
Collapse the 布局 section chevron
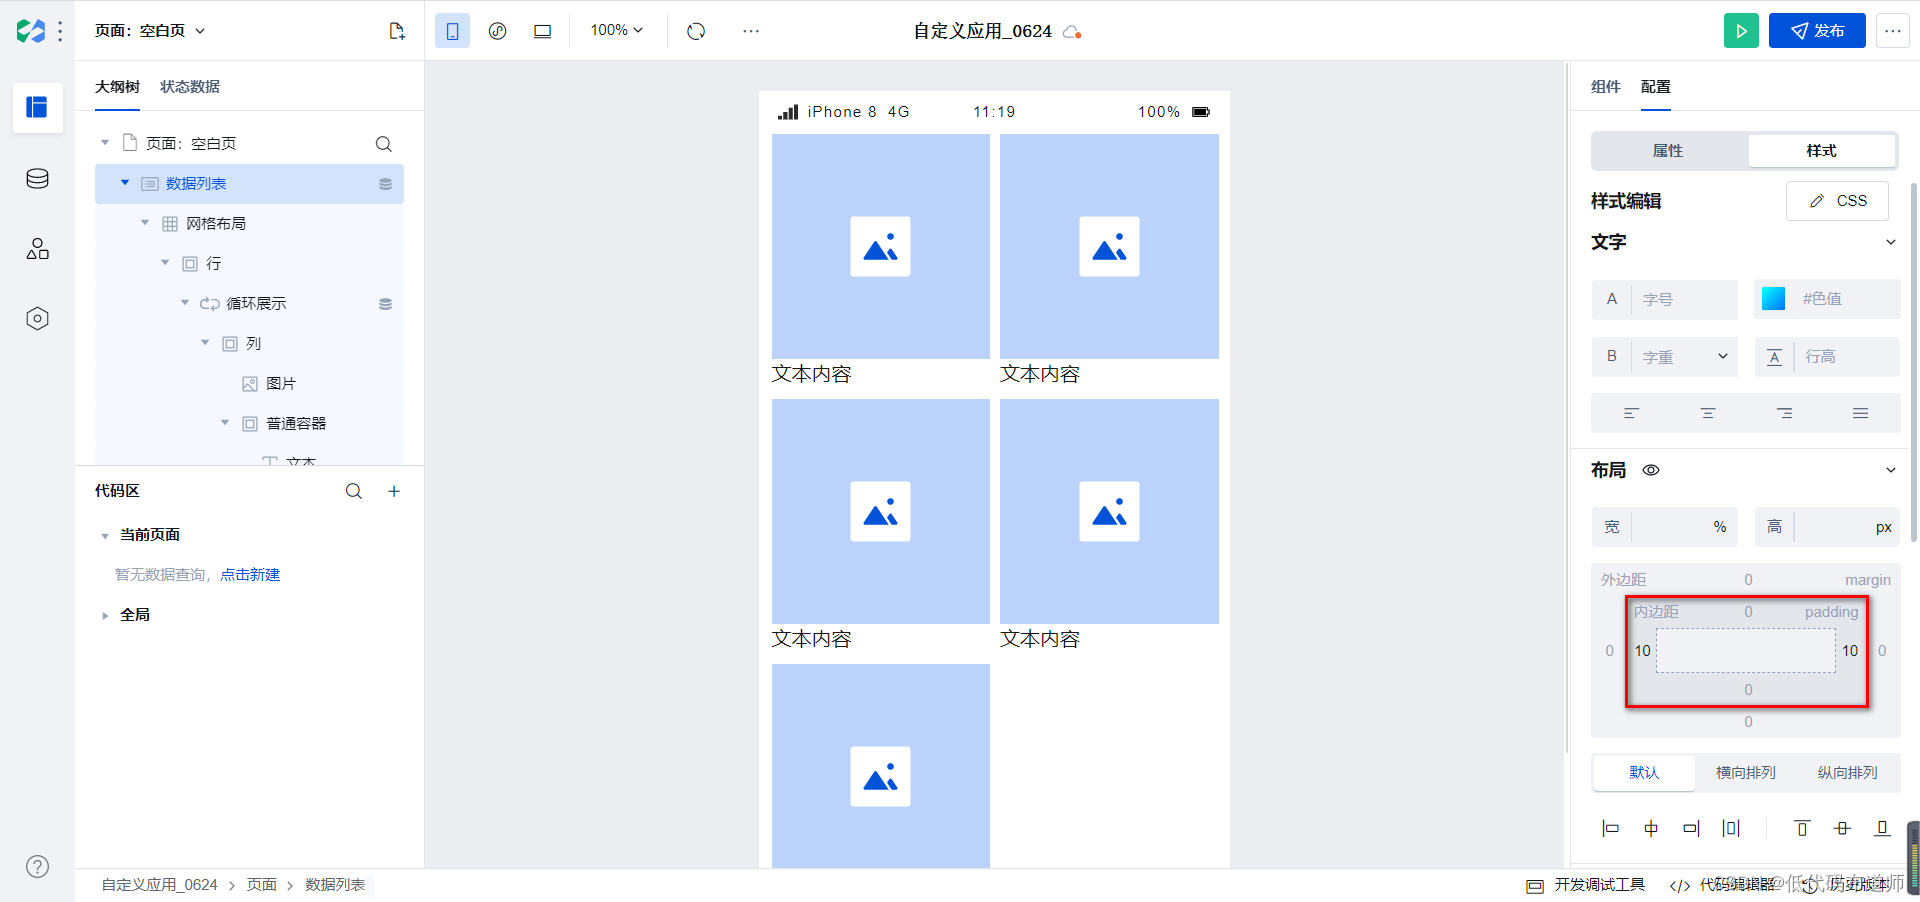pyautogui.click(x=1891, y=470)
